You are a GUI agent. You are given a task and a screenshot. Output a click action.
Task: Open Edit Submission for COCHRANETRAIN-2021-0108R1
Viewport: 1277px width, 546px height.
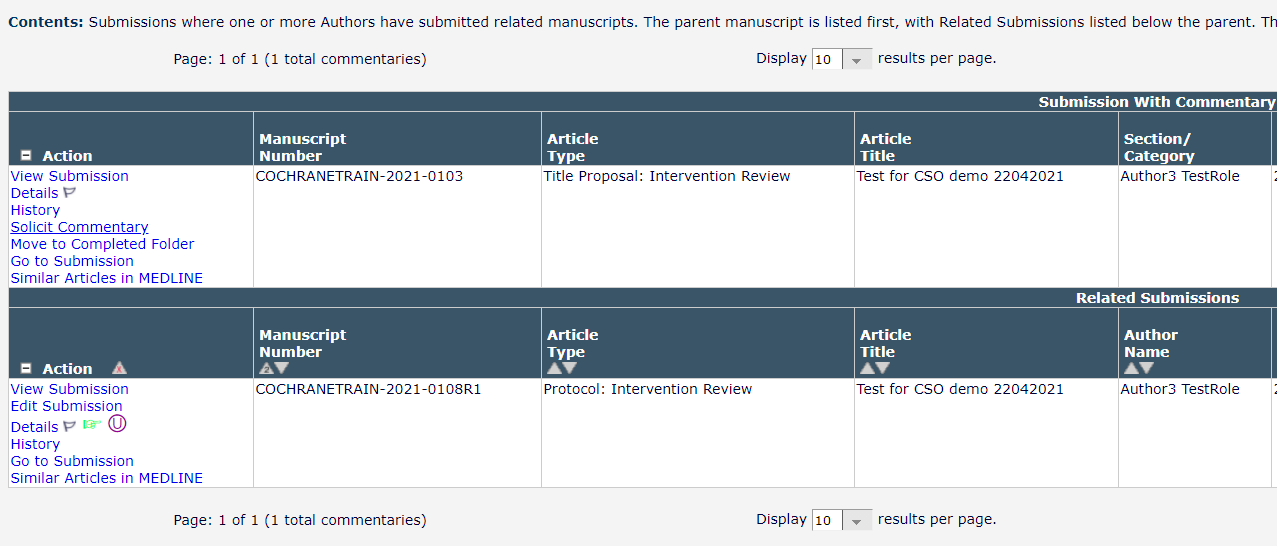(66, 406)
